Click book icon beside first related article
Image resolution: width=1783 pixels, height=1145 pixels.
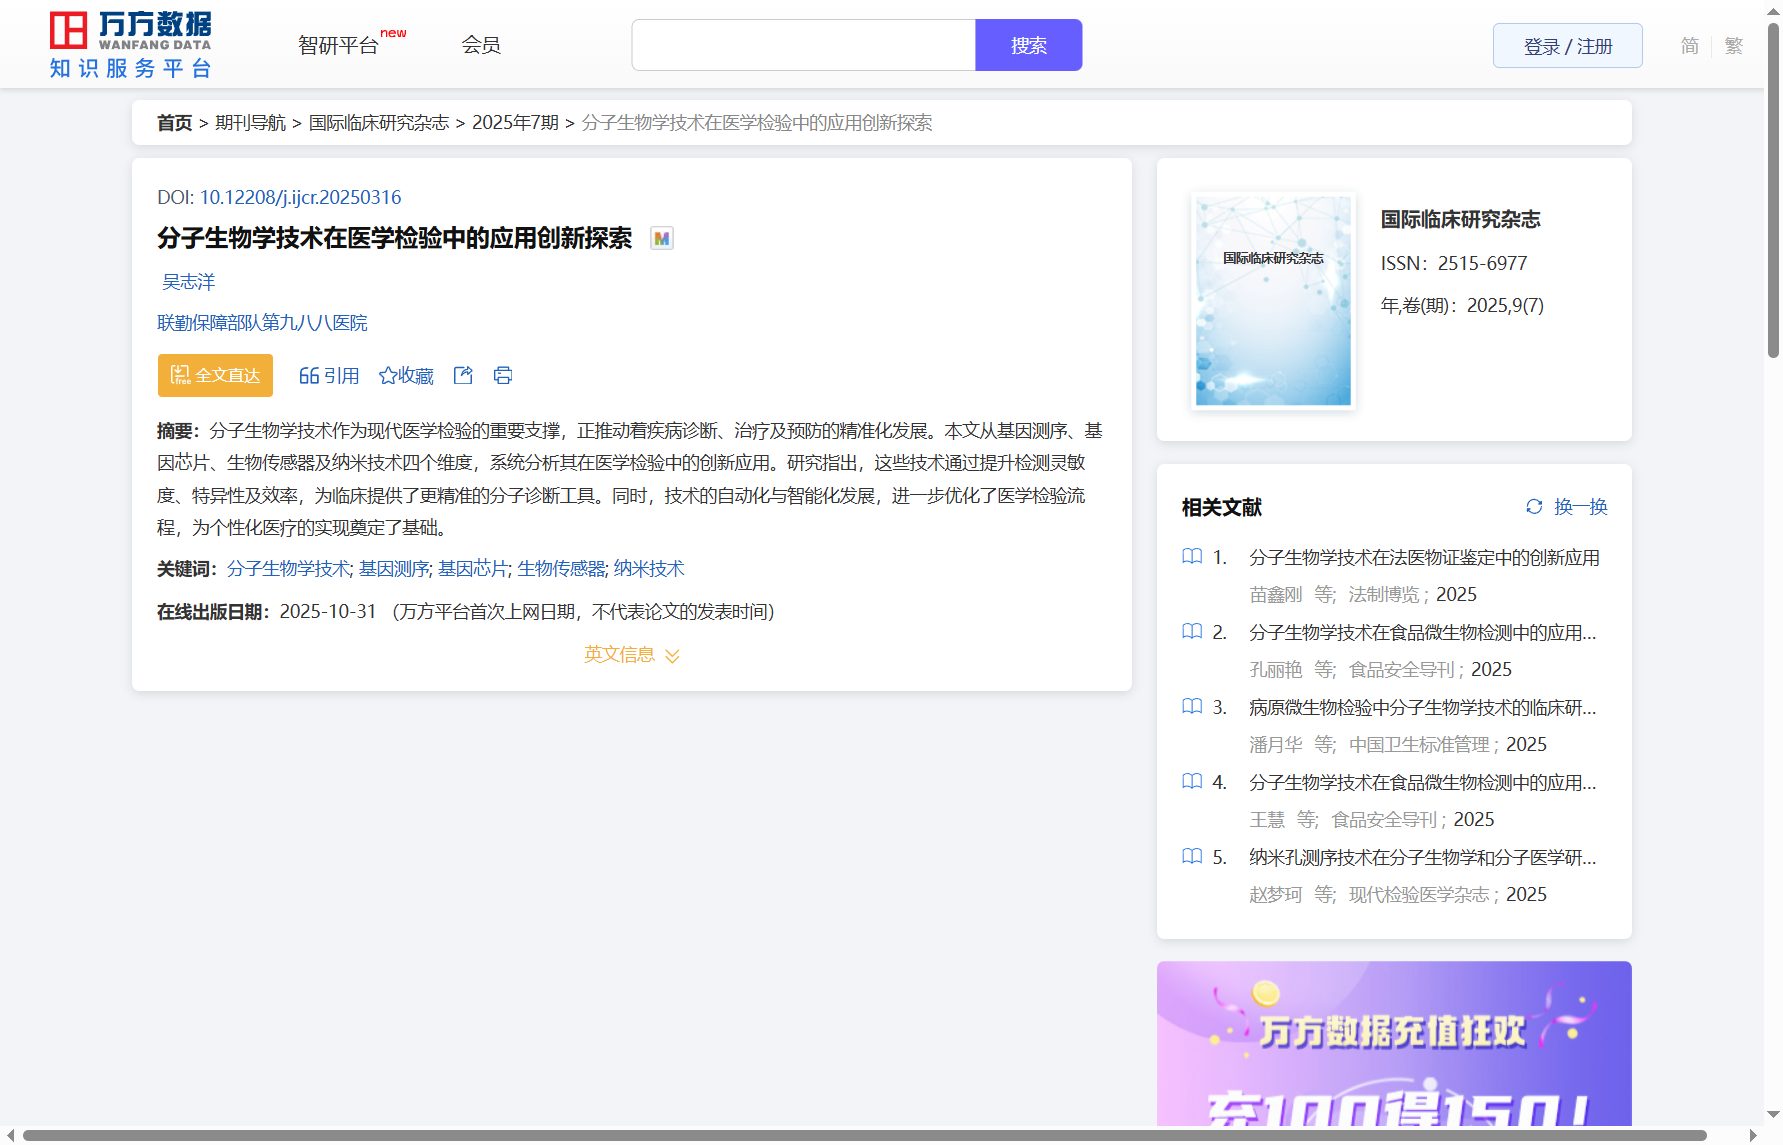click(1192, 557)
